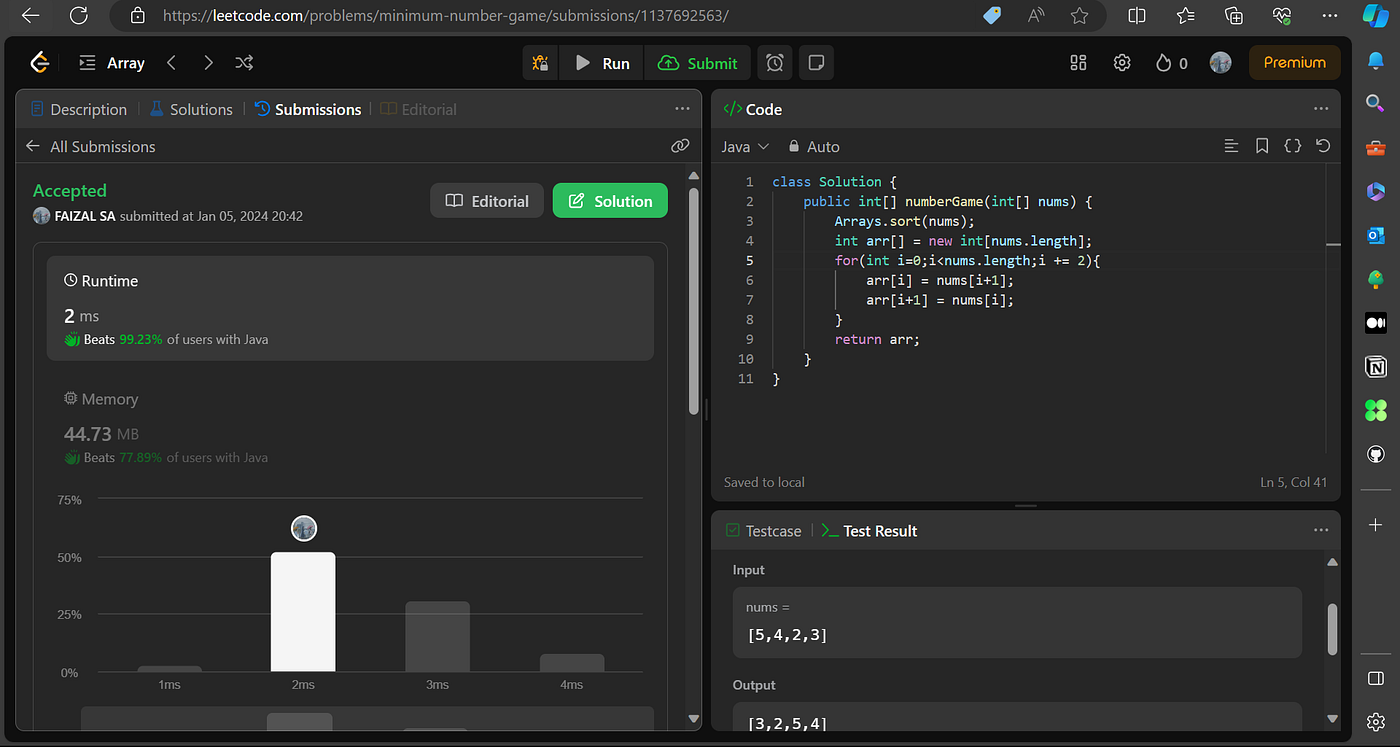
Task: Open LeetCode settings gear icon
Action: tap(1122, 63)
